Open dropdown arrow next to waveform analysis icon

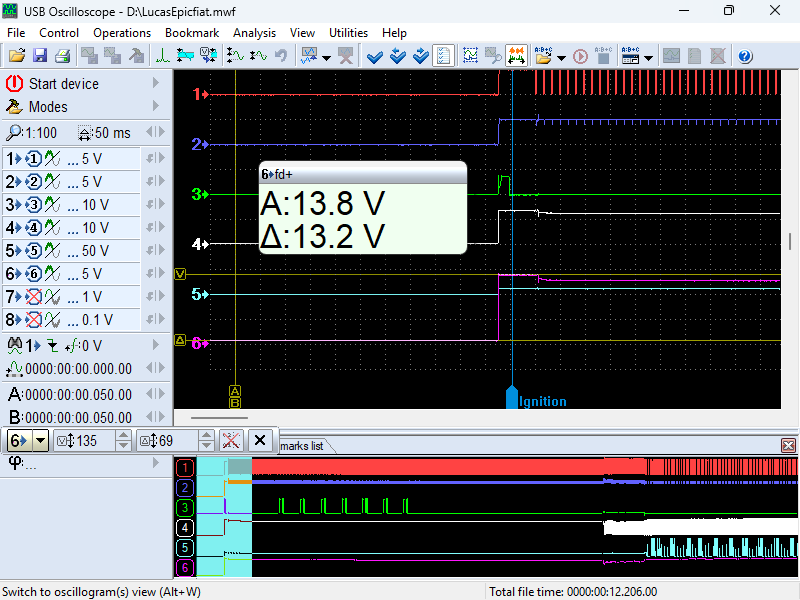327,58
